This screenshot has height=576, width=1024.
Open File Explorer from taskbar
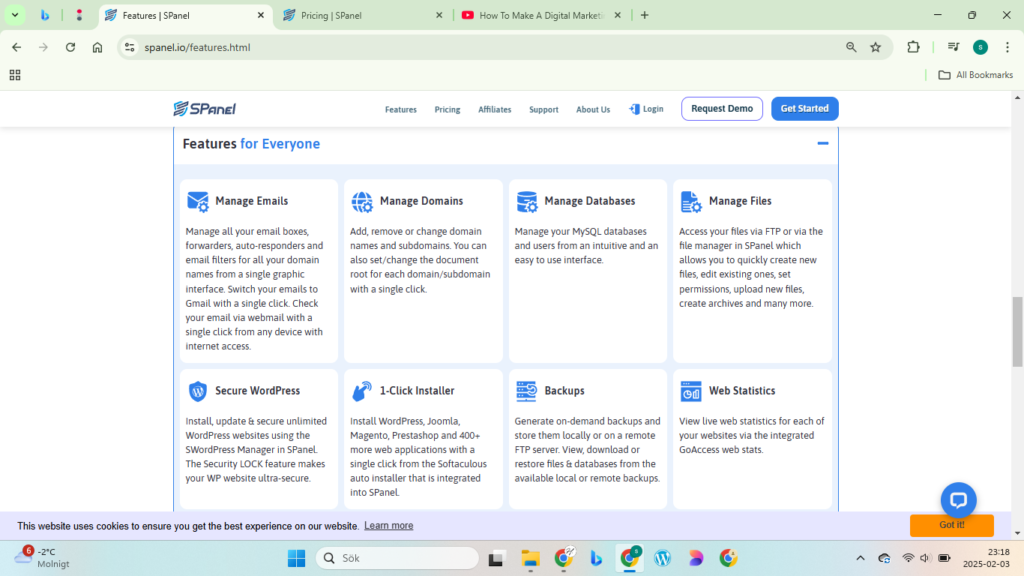(530, 558)
